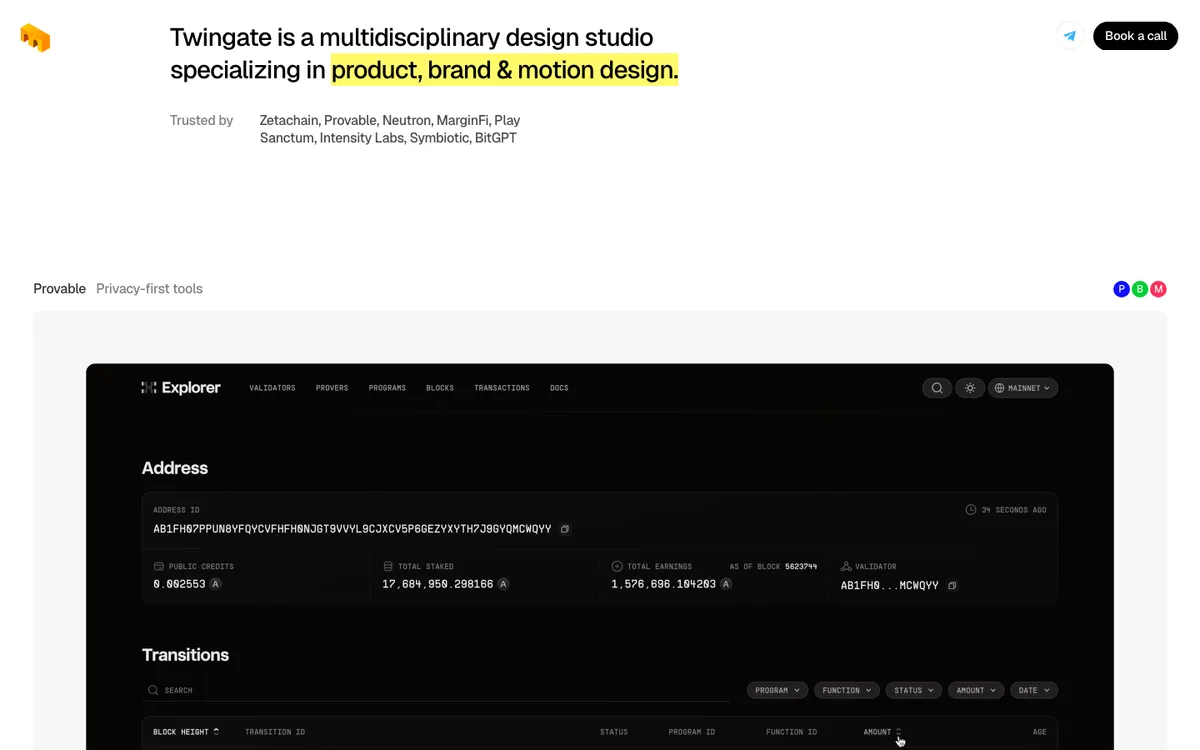
Task: Click the Validator node icon
Action: (846, 566)
